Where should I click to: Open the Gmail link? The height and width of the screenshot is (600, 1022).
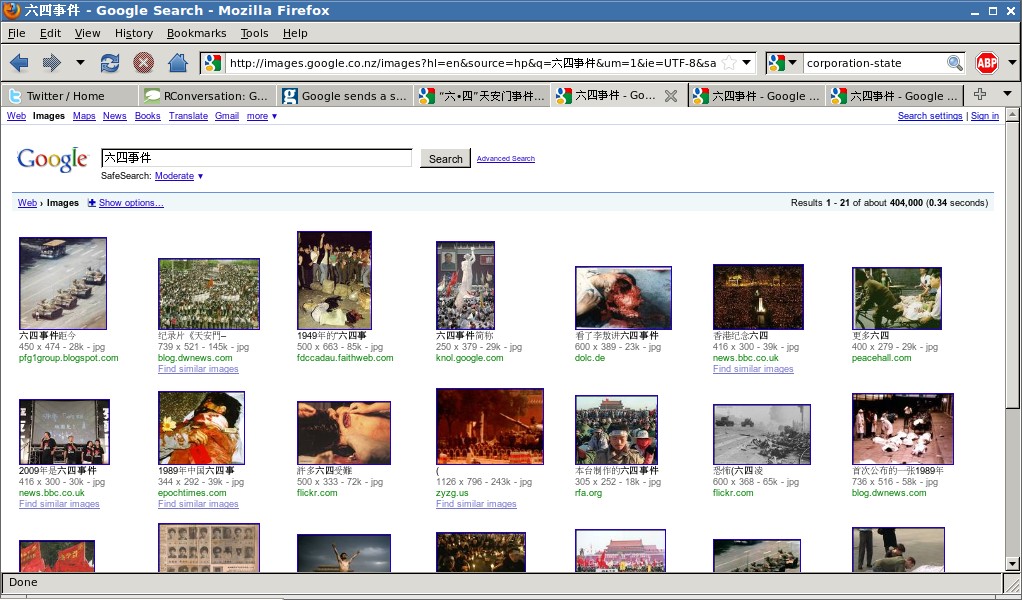tap(227, 116)
